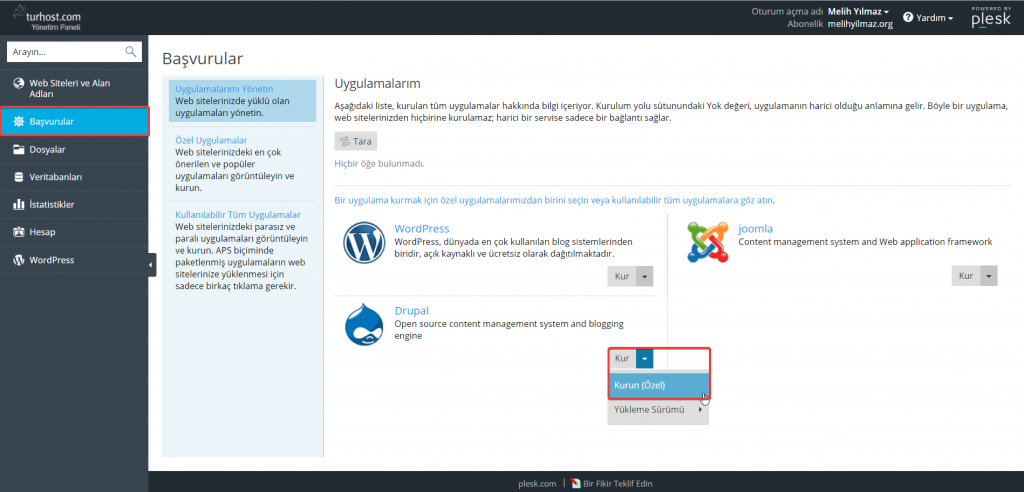Expand the Joomla Kur dropdown arrow
Screen dimensions: 1024x492
(989, 276)
